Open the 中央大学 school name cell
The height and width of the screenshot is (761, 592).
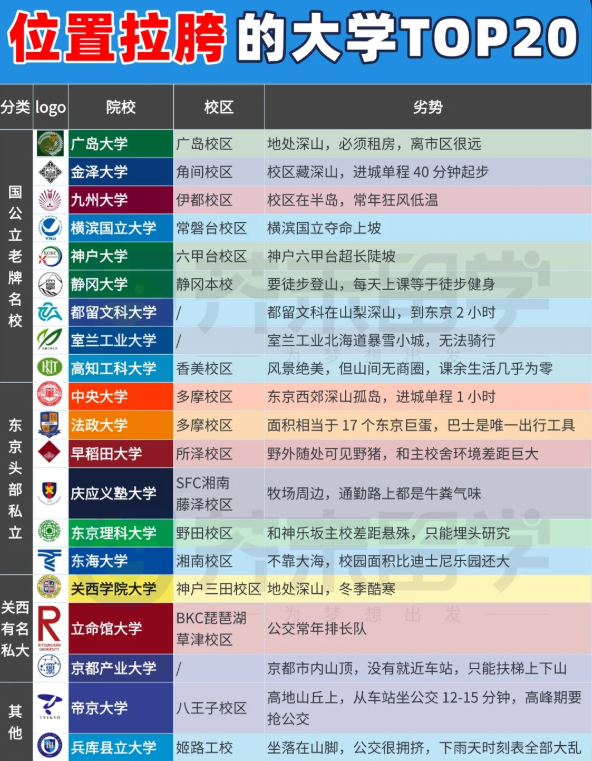pos(121,397)
